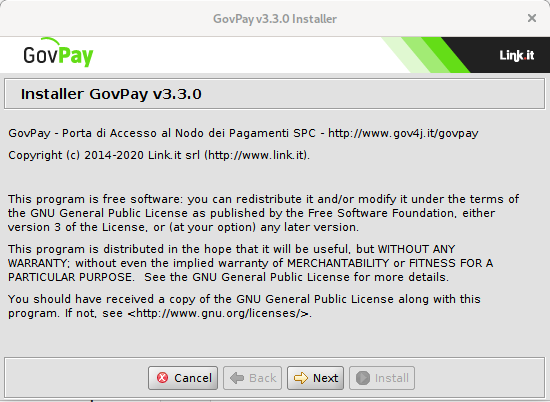Click the http://www.gov4j.it/govpay URL text
Screen dimensions: 550x402
[403, 133]
